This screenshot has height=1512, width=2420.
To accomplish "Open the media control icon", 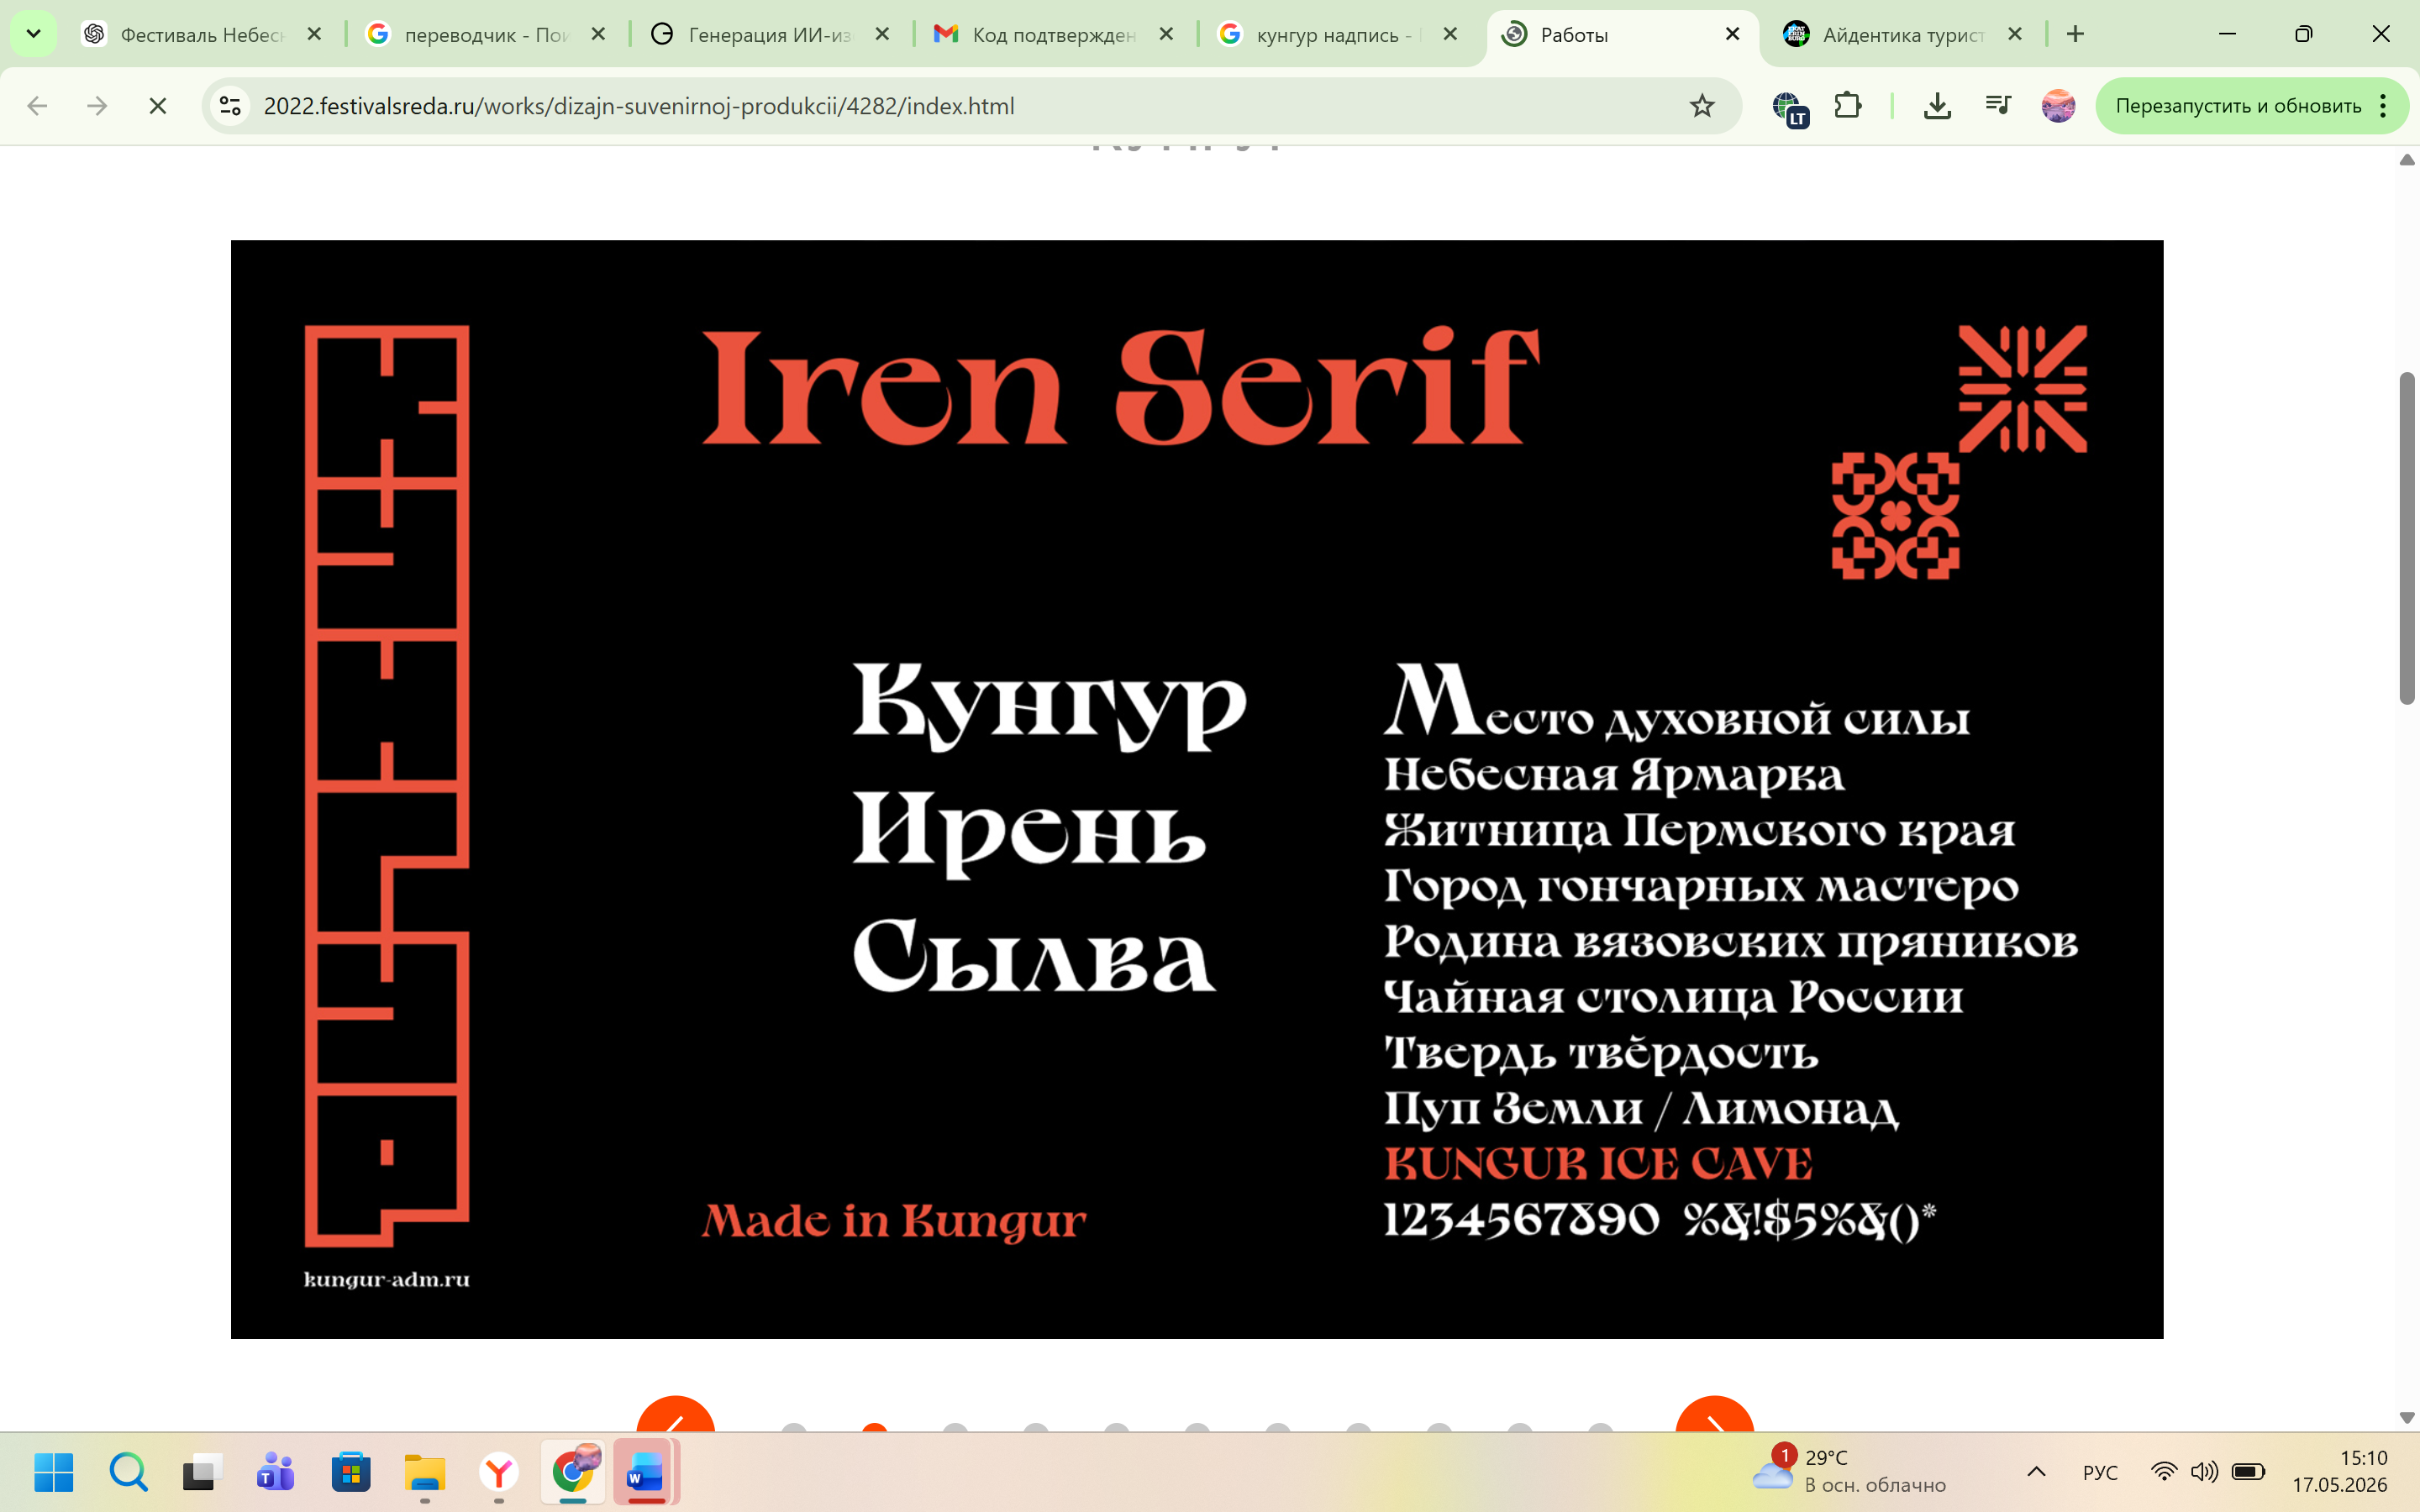I will tap(1997, 105).
